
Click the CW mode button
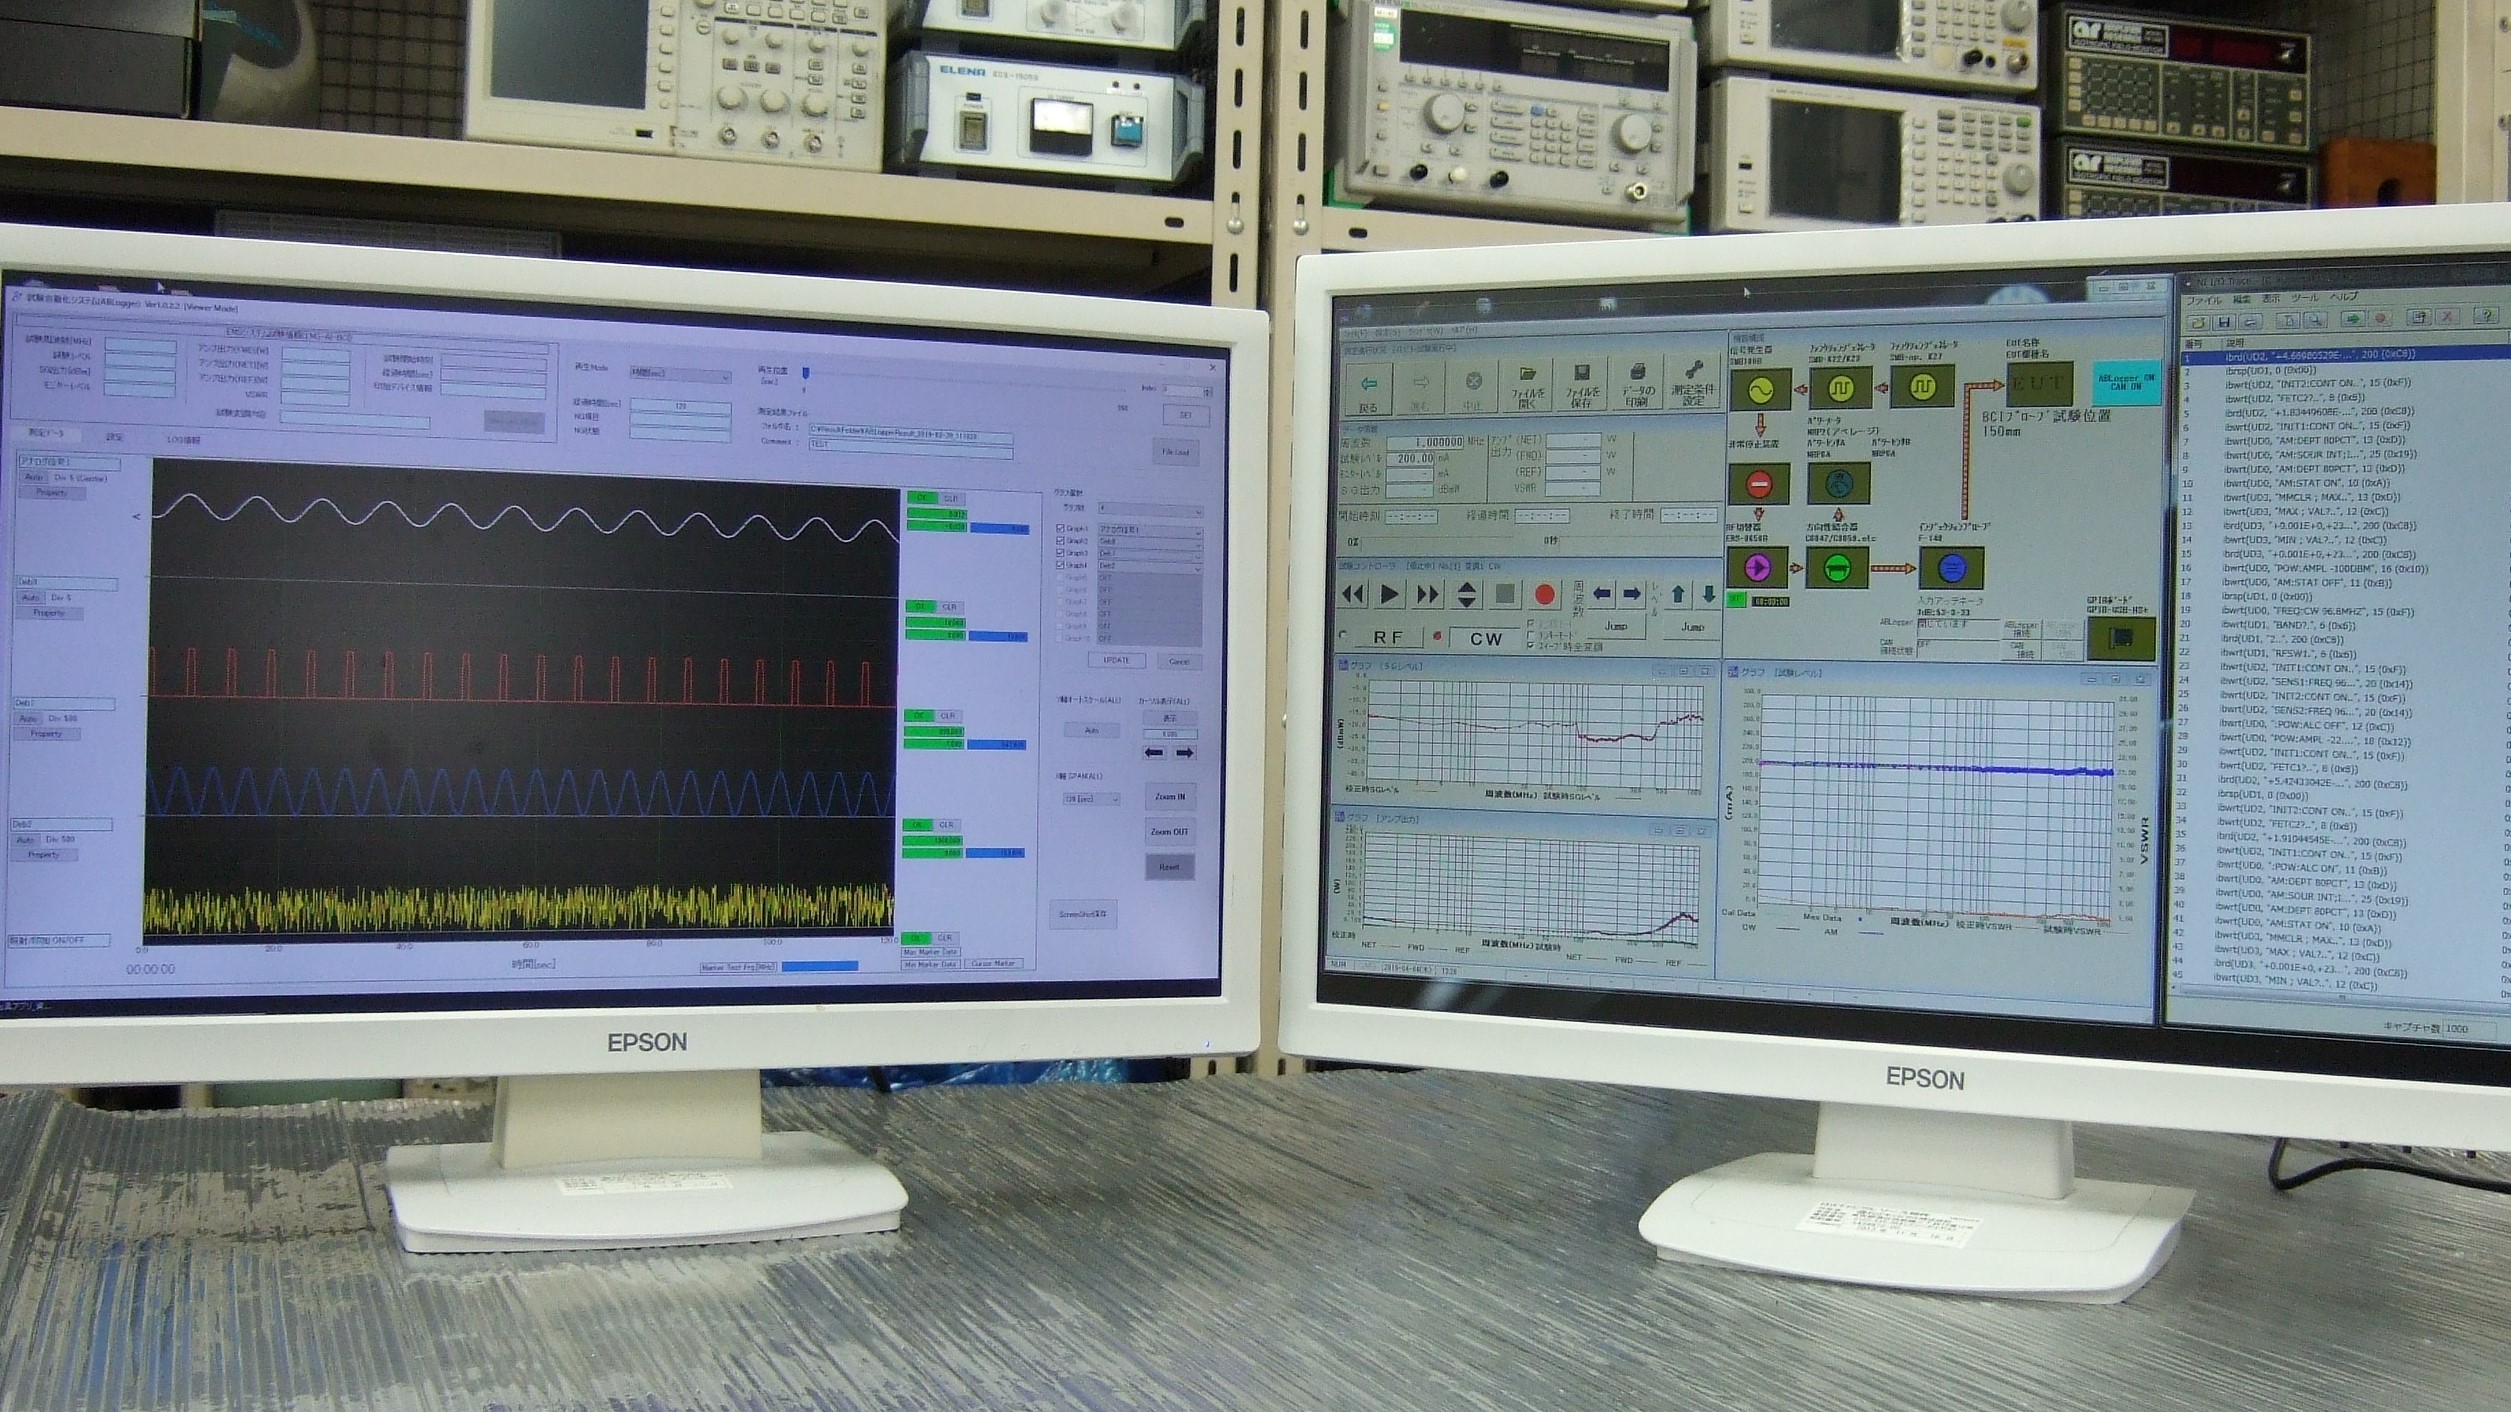point(1486,639)
